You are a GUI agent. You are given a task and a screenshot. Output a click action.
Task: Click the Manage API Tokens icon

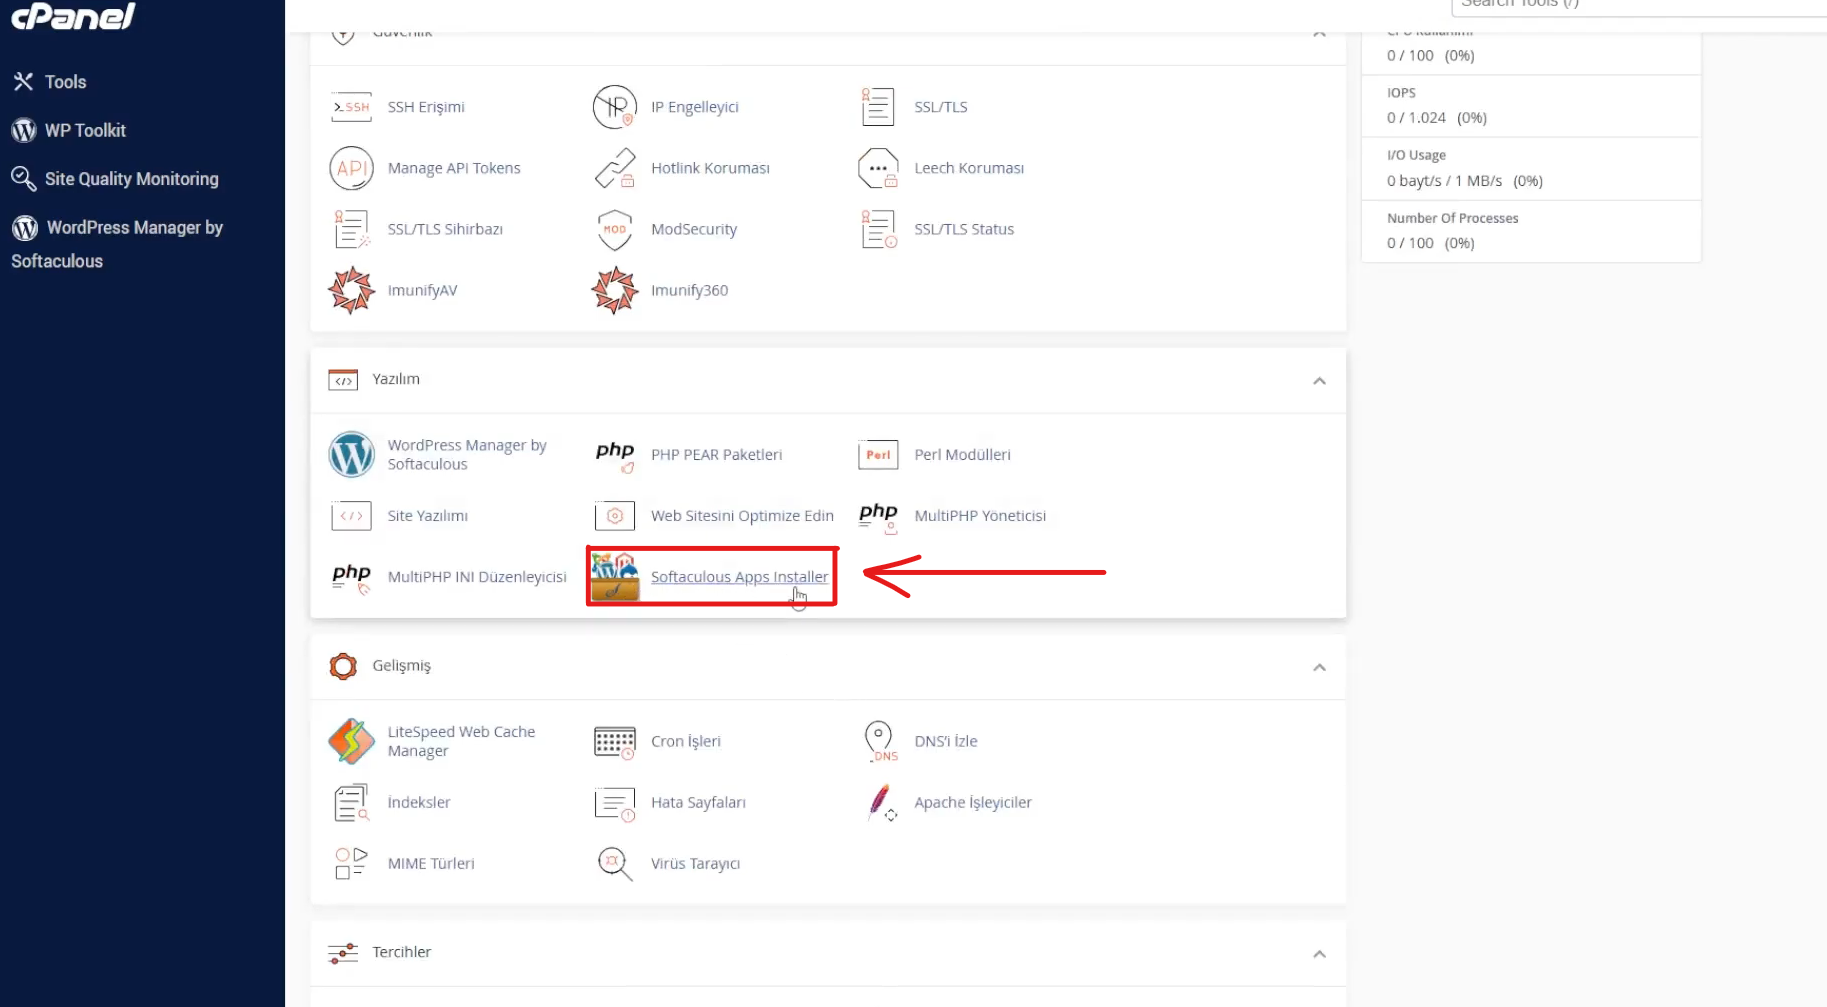click(351, 168)
